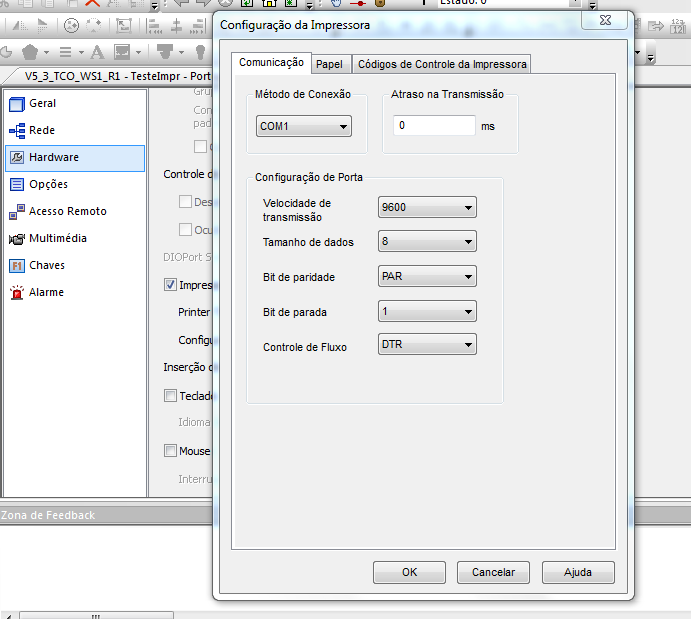Viewport: 691px width, 619px height.
Task: Open the Controle de Fluxo dropdown
Action: (x=427, y=344)
